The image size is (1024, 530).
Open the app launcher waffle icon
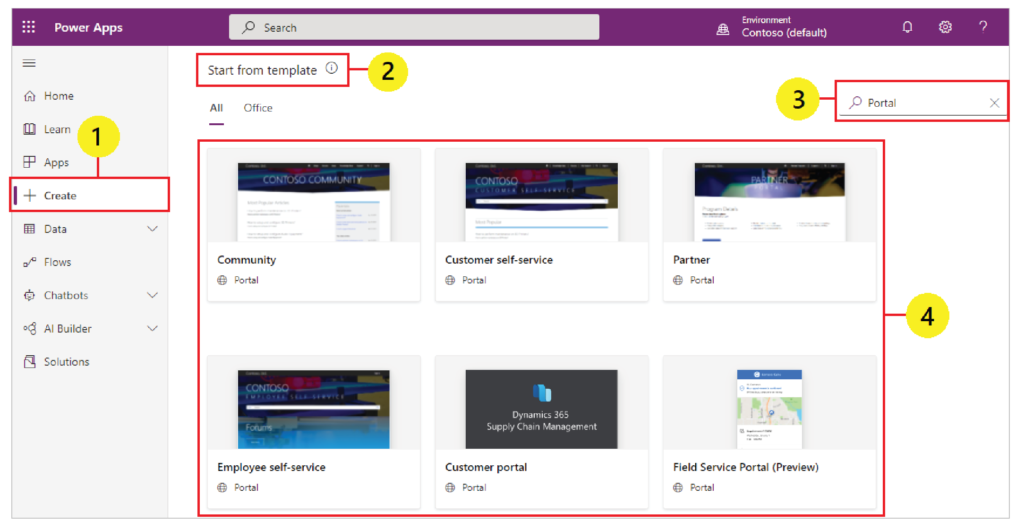tap(29, 27)
